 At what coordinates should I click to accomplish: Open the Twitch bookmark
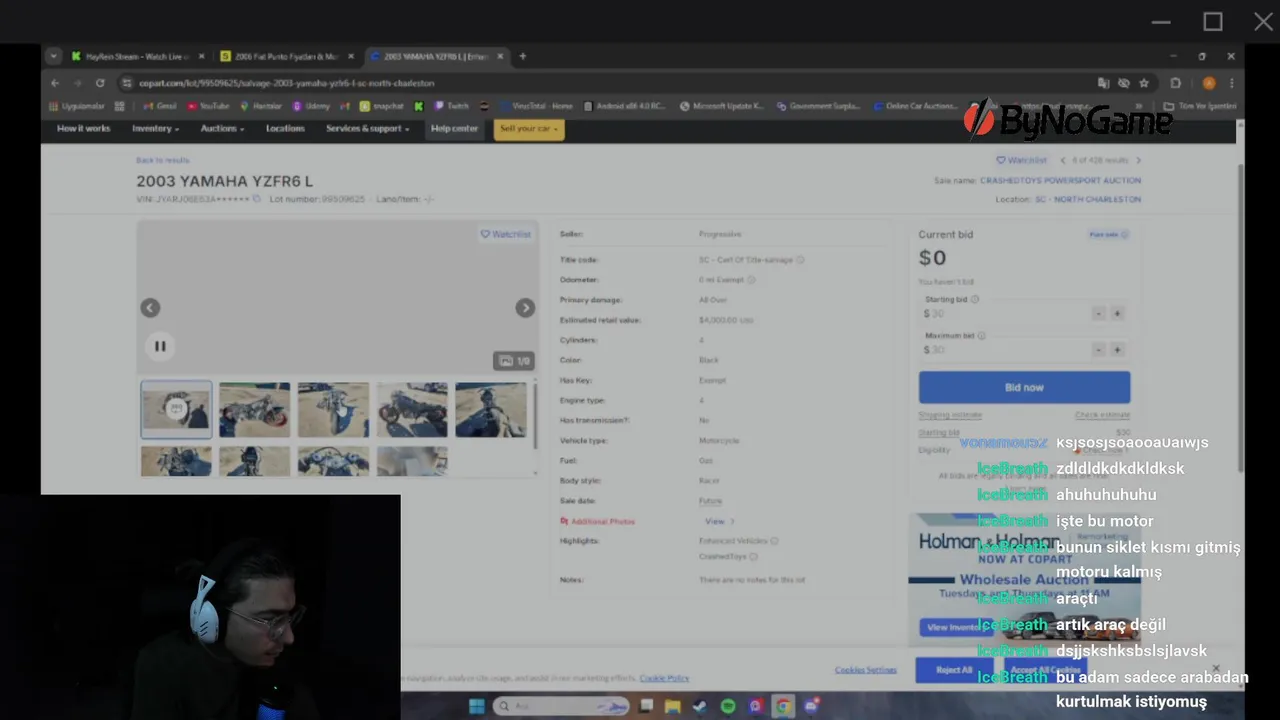point(451,106)
